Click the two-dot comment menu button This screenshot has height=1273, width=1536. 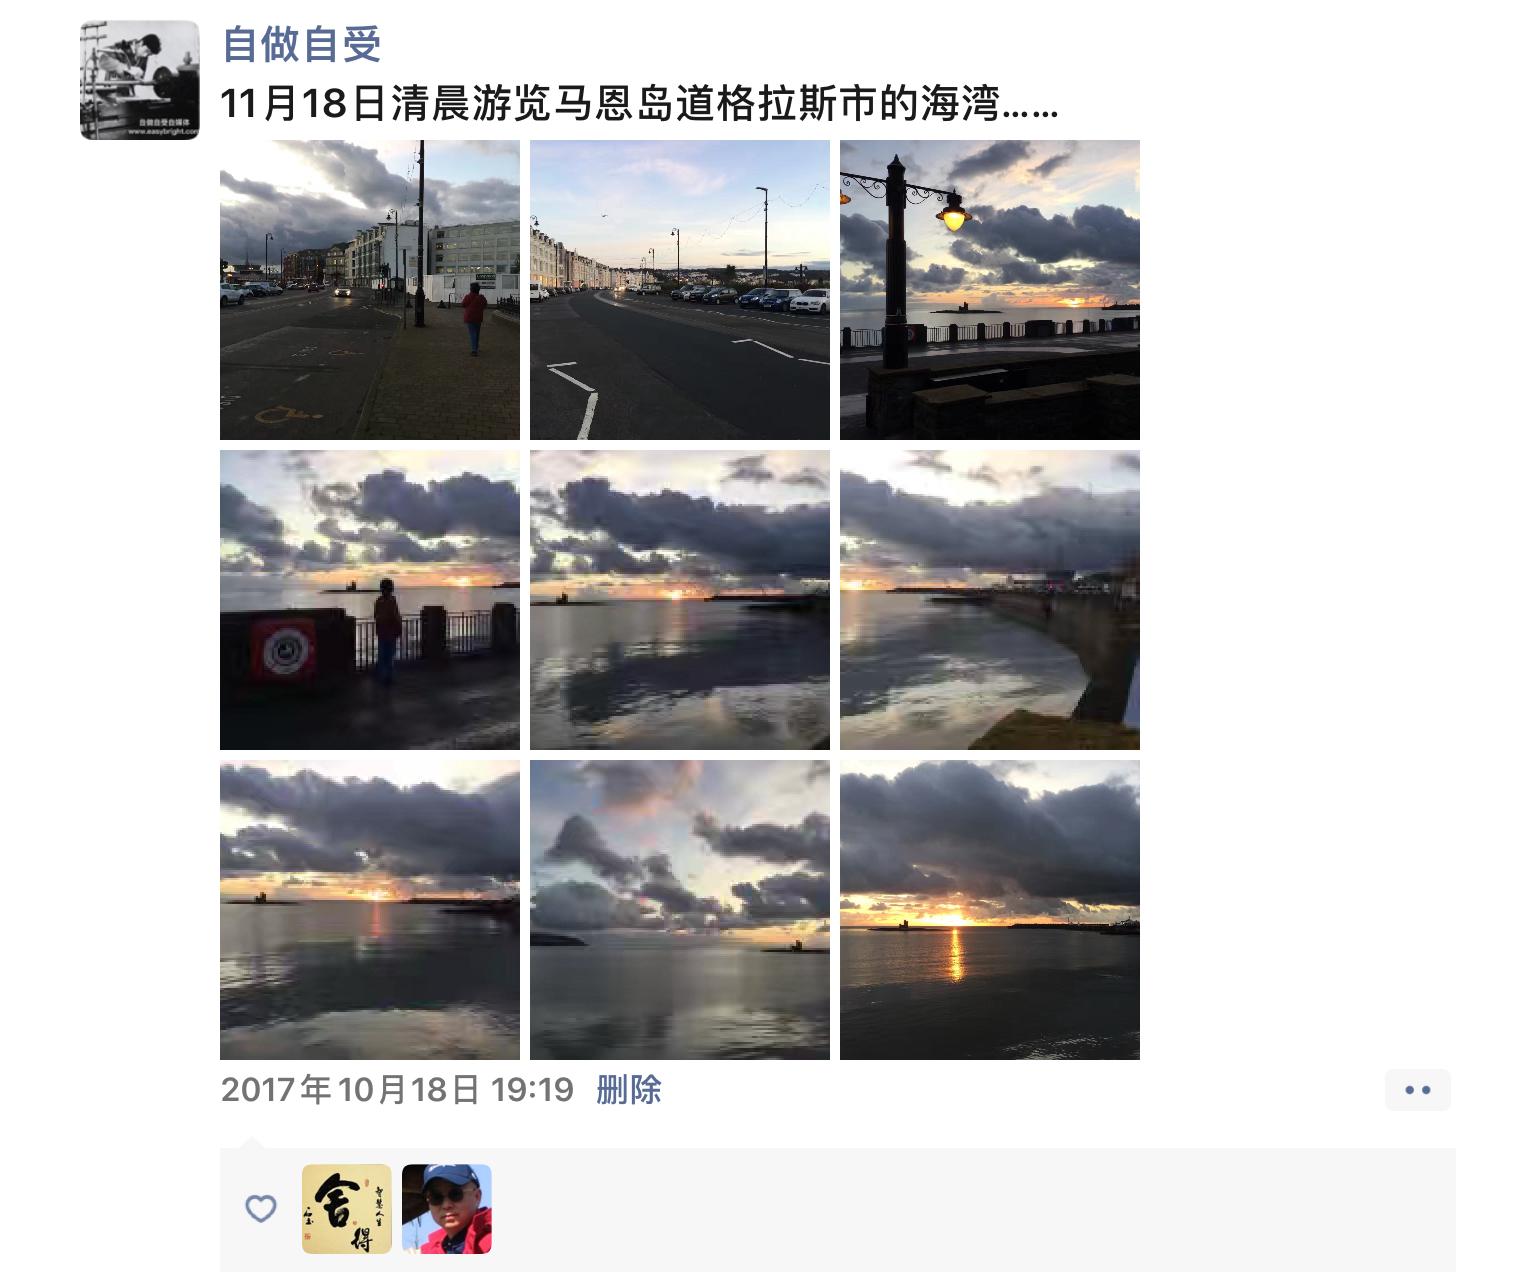coord(1418,1090)
